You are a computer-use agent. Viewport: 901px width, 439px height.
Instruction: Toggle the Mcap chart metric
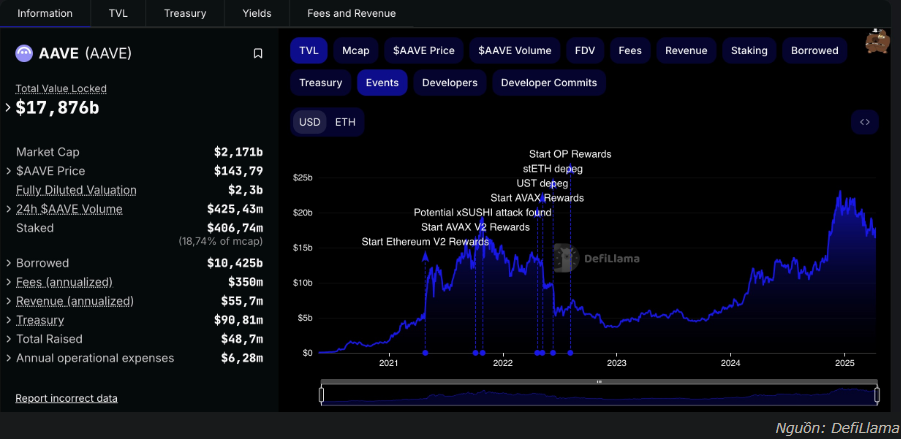click(356, 51)
